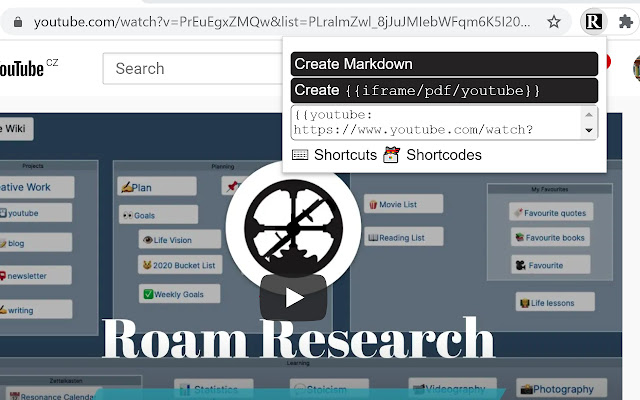The height and width of the screenshot is (400, 640).
Task: Click the 'youtube' box under Projects
Action: click(x=36, y=213)
